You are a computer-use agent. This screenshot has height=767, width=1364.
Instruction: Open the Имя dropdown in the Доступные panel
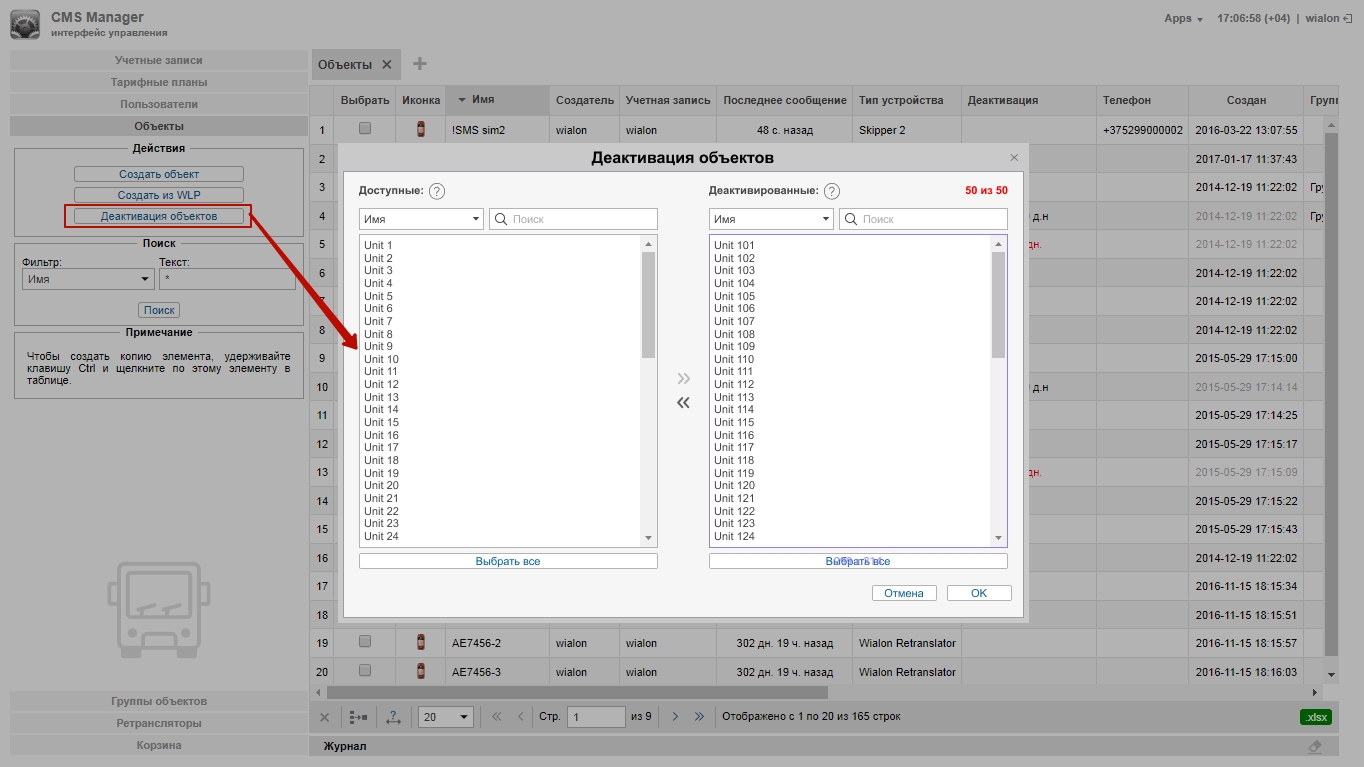[x=421, y=219]
